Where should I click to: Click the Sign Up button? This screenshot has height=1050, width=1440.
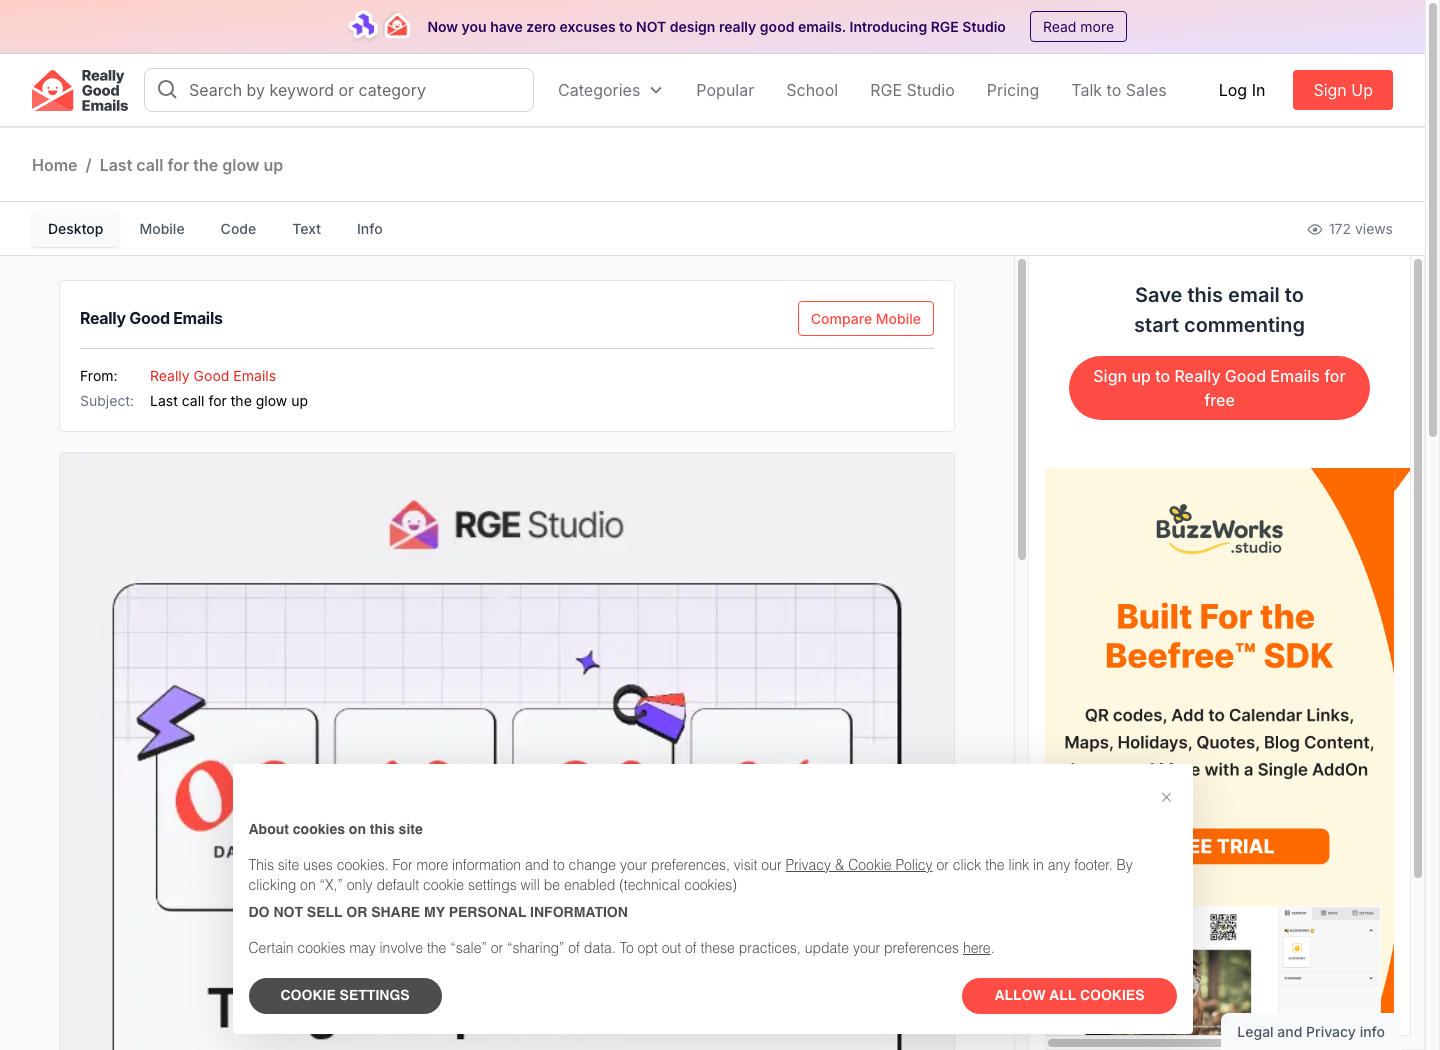(1343, 90)
